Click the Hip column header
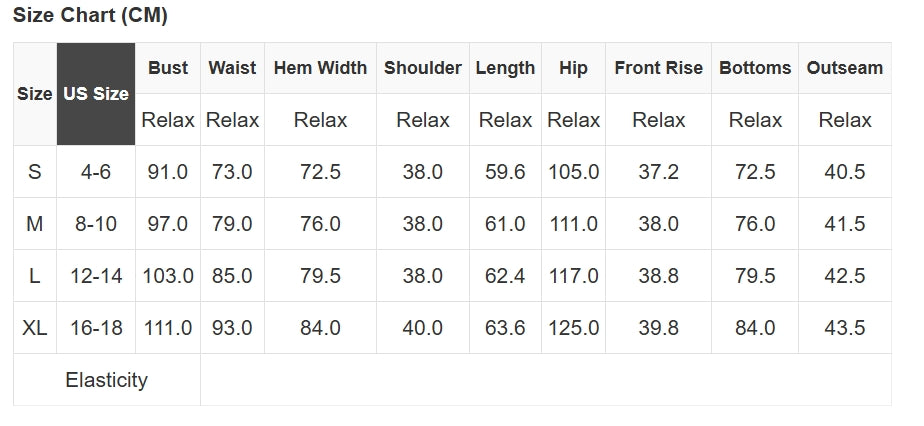Viewport: 924px width, 426px height. (574, 68)
